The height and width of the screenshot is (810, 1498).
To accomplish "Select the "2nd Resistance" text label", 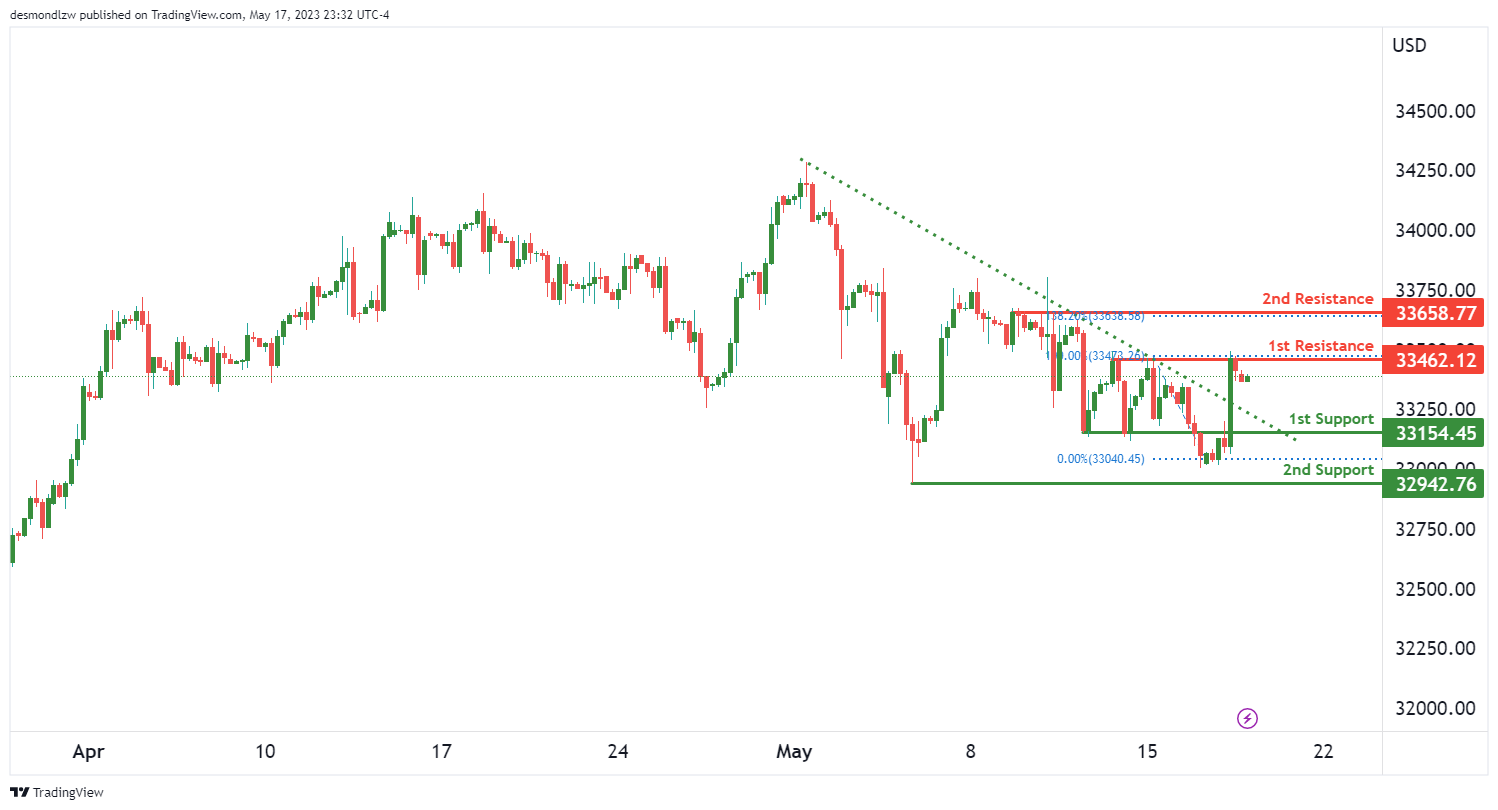I will [x=1317, y=298].
